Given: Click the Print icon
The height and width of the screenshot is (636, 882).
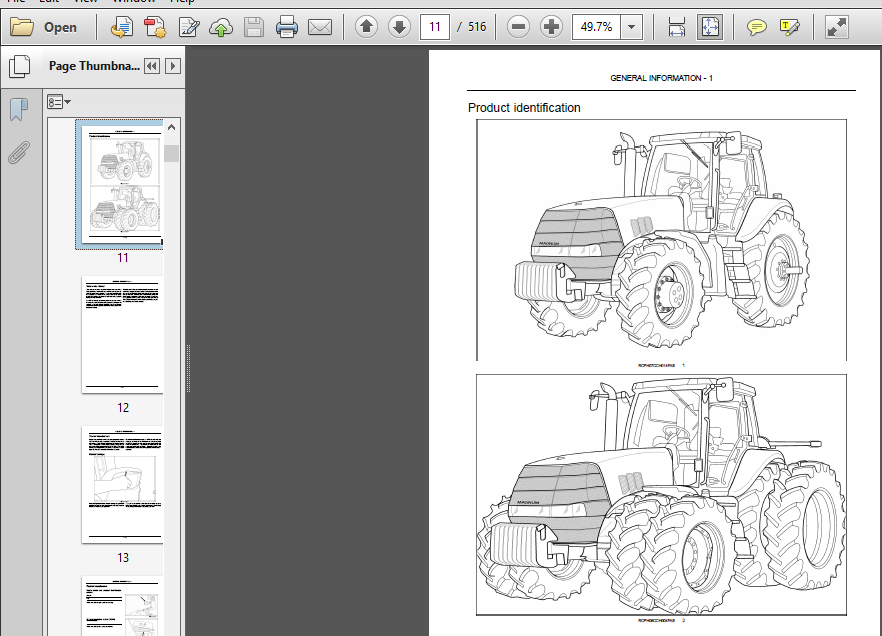Looking at the screenshot, I should [x=287, y=27].
